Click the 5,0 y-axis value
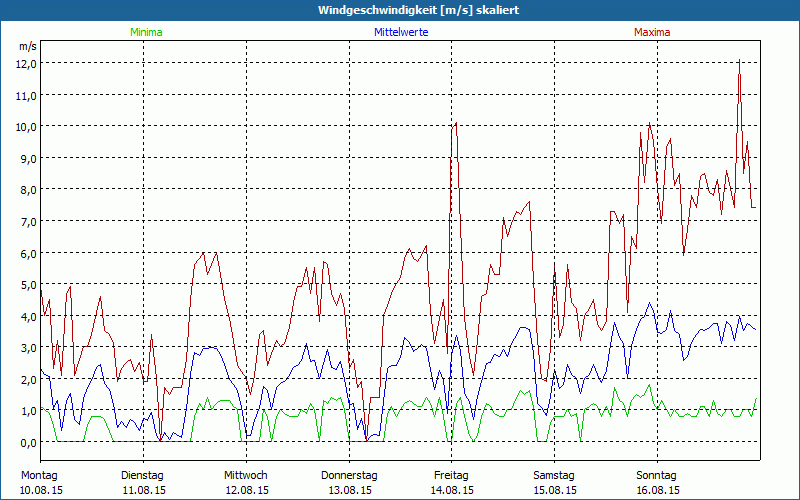This screenshot has height=500, width=800. (x=29, y=285)
